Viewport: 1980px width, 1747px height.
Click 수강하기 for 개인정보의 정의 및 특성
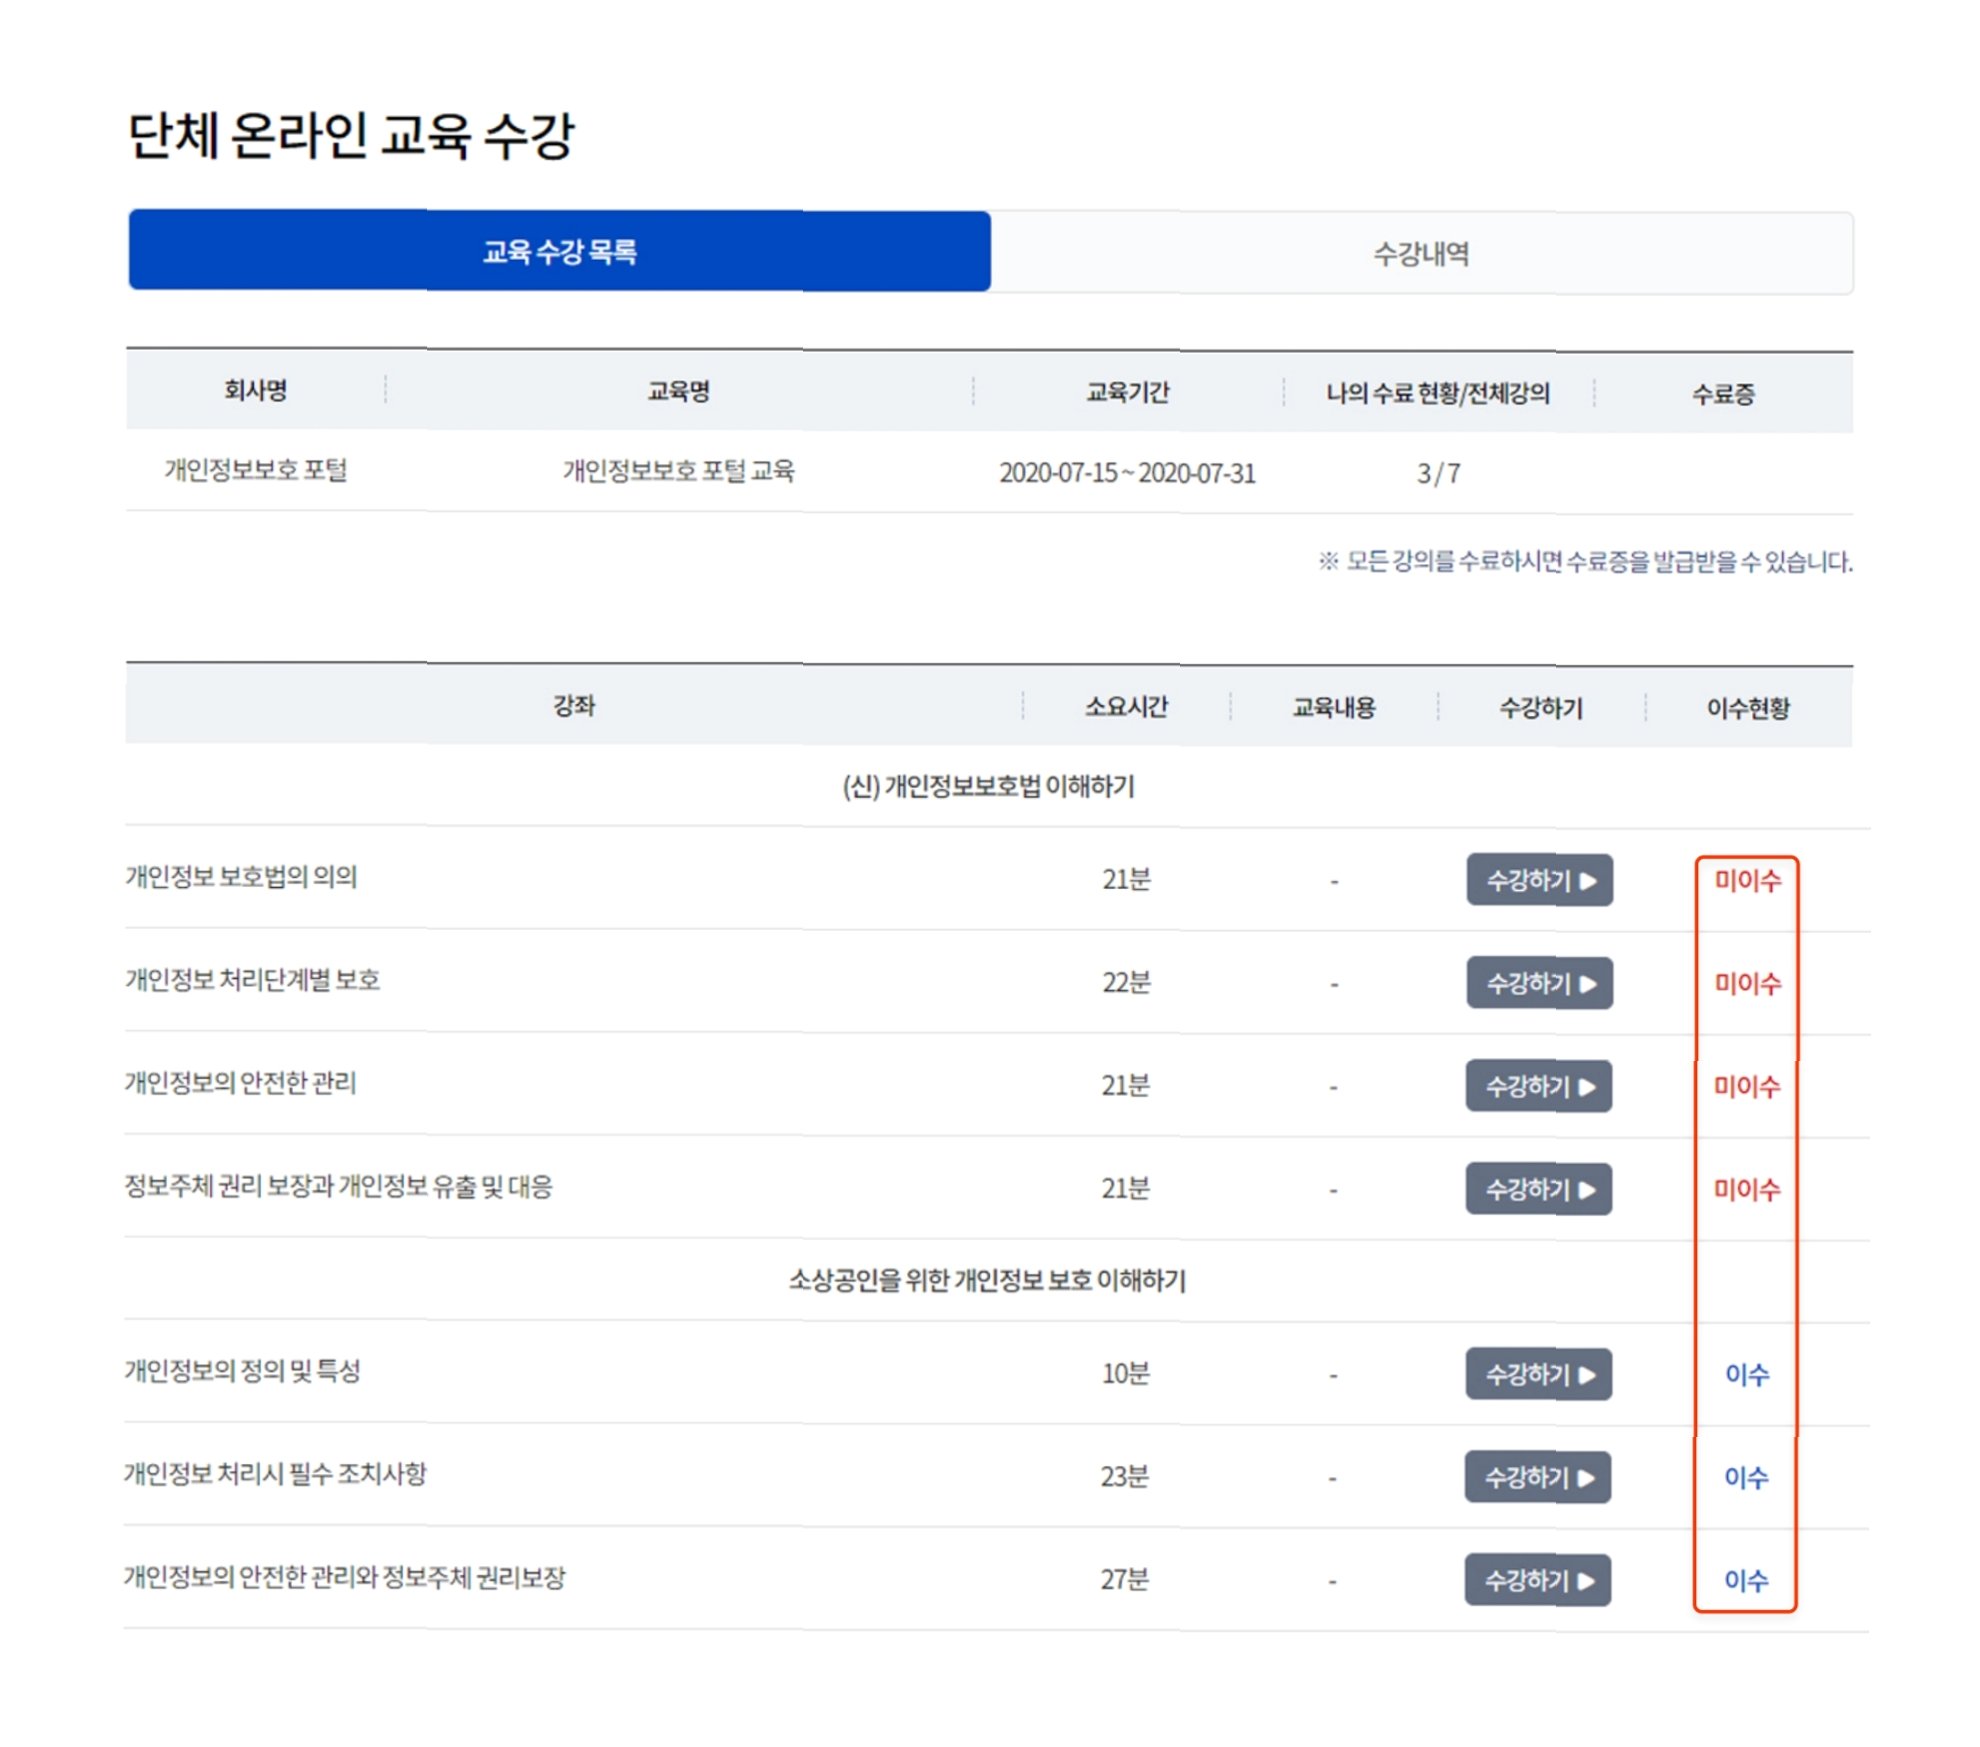pyautogui.click(x=1538, y=1374)
